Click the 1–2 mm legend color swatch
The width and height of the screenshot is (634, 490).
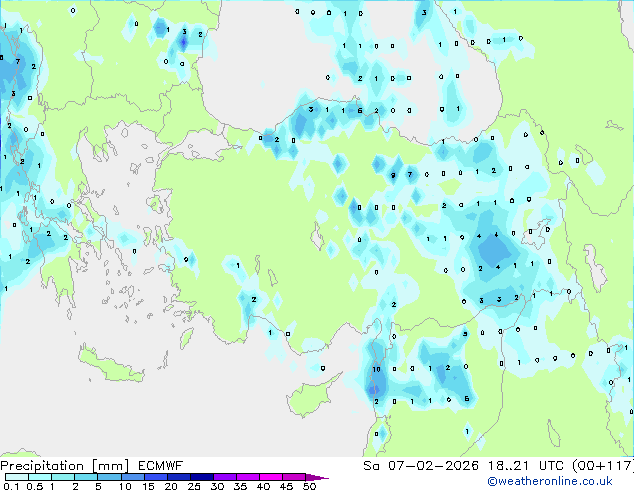tap(63, 477)
